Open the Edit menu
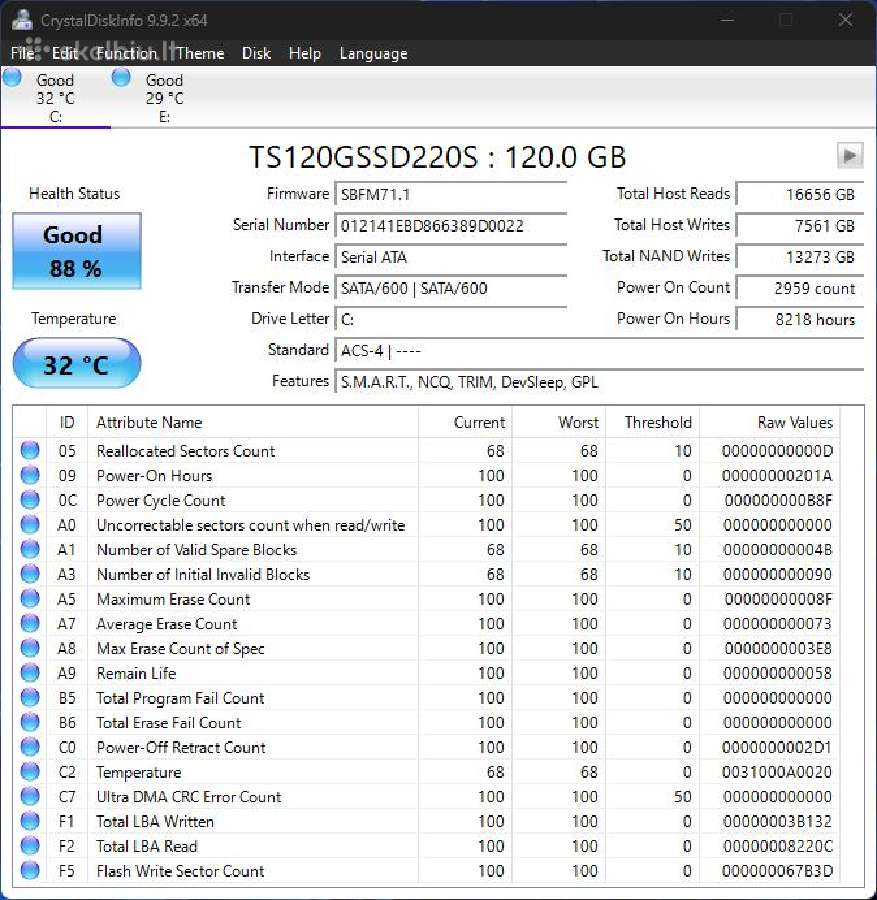Screen dimensions: 877x900 tap(65, 53)
